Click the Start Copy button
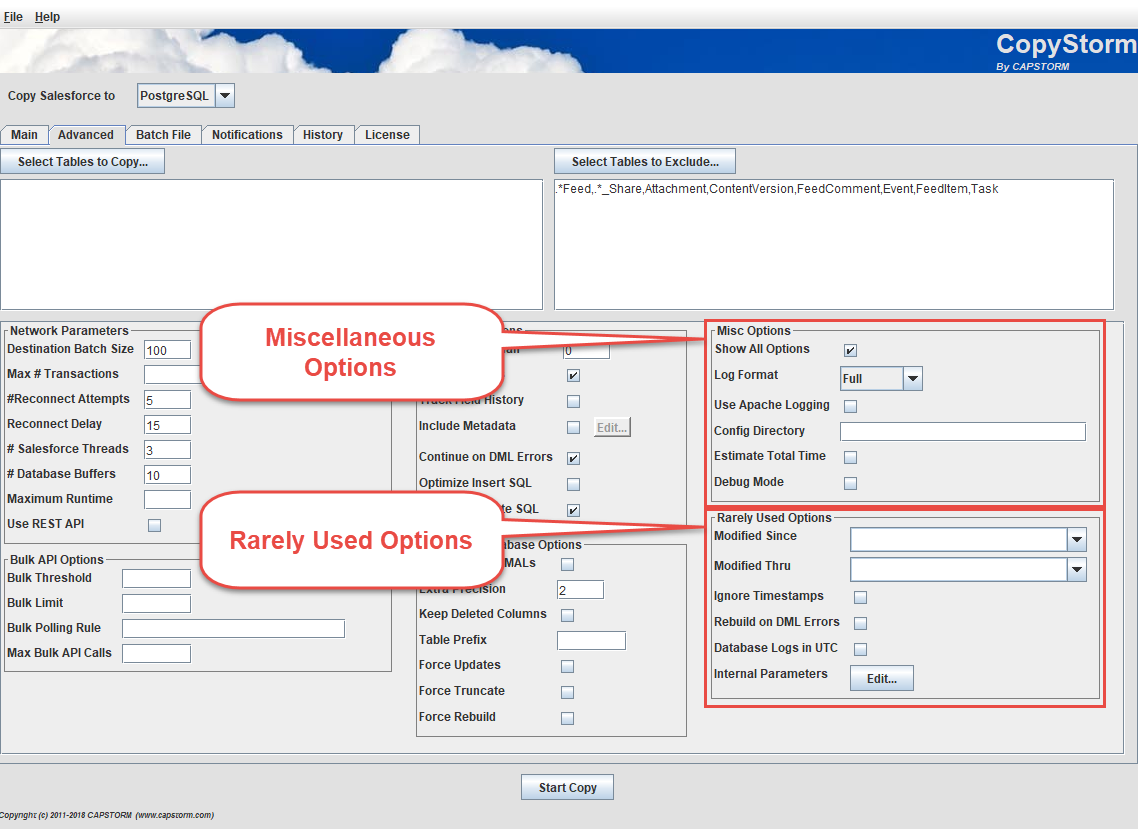1138x829 pixels. (568, 788)
